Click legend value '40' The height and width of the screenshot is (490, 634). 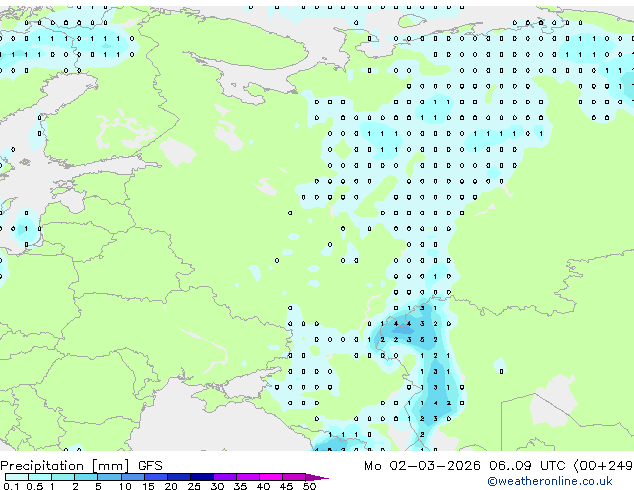click(x=263, y=486)
